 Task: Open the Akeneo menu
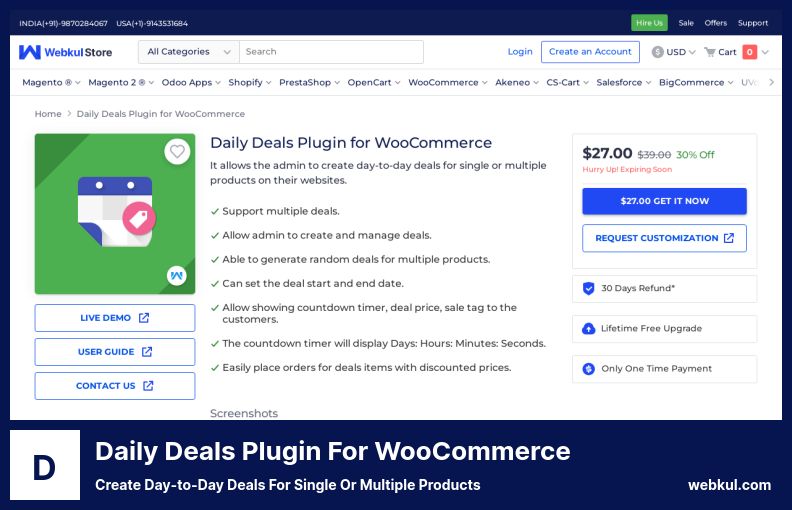pyautogui.click(x=517, y=82)
